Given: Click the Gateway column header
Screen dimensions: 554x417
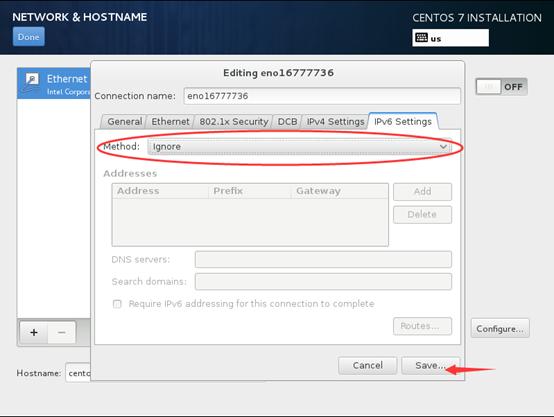Looking at the screenshot, I should click(x=339, y=191).
